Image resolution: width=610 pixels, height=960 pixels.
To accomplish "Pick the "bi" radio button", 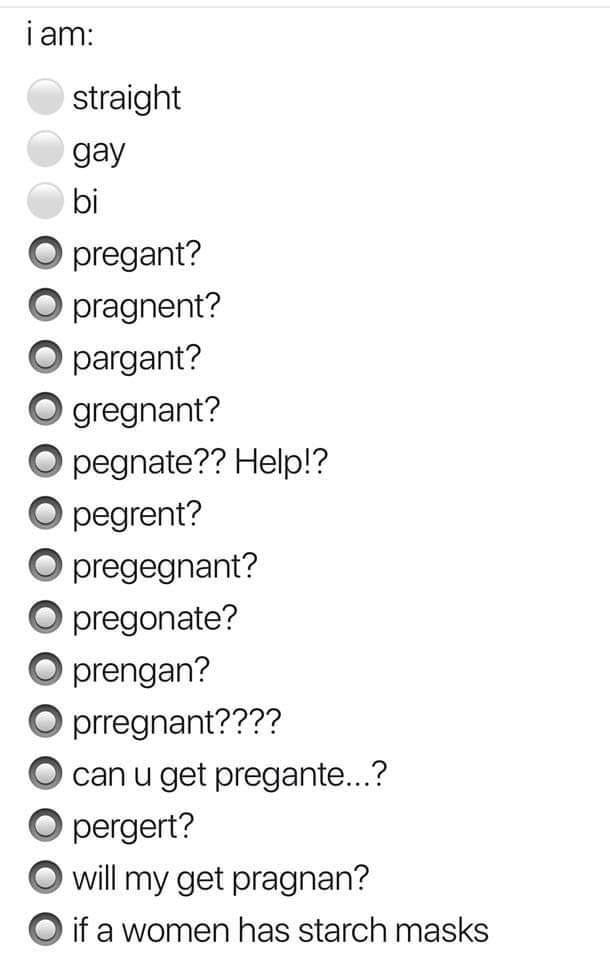I will click(46, 203).
